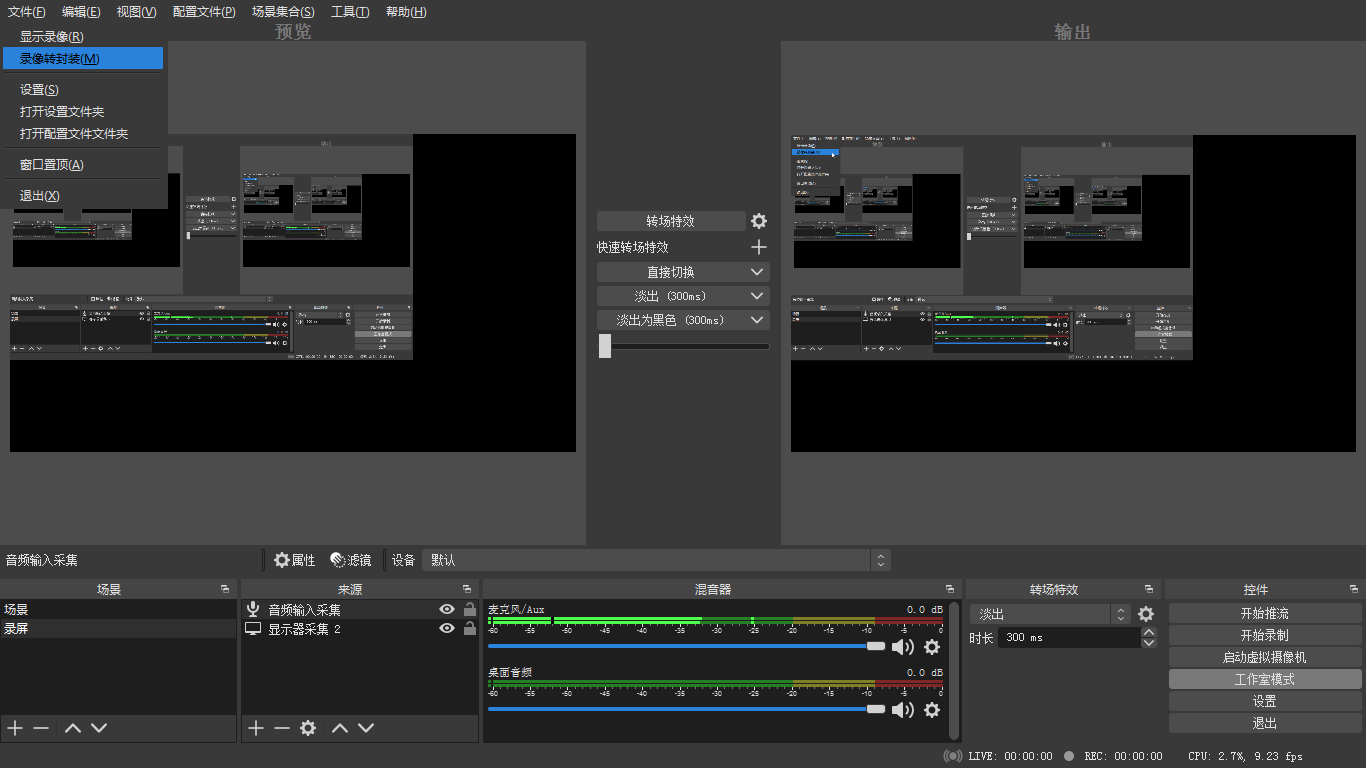Select 录像转封装(M) in the file menu

click(60, 59)
